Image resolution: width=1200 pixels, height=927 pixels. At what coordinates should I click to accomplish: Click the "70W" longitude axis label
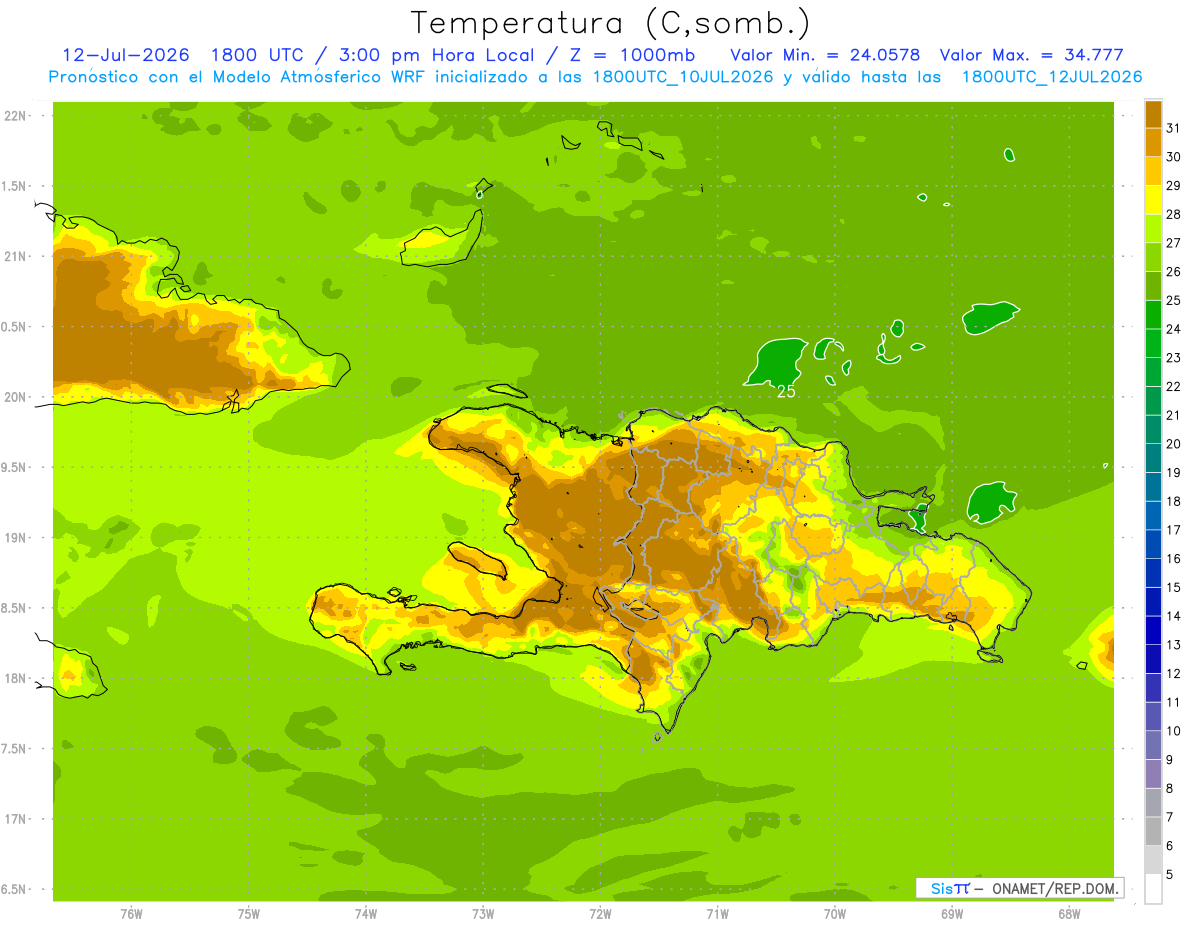(835, 914)
